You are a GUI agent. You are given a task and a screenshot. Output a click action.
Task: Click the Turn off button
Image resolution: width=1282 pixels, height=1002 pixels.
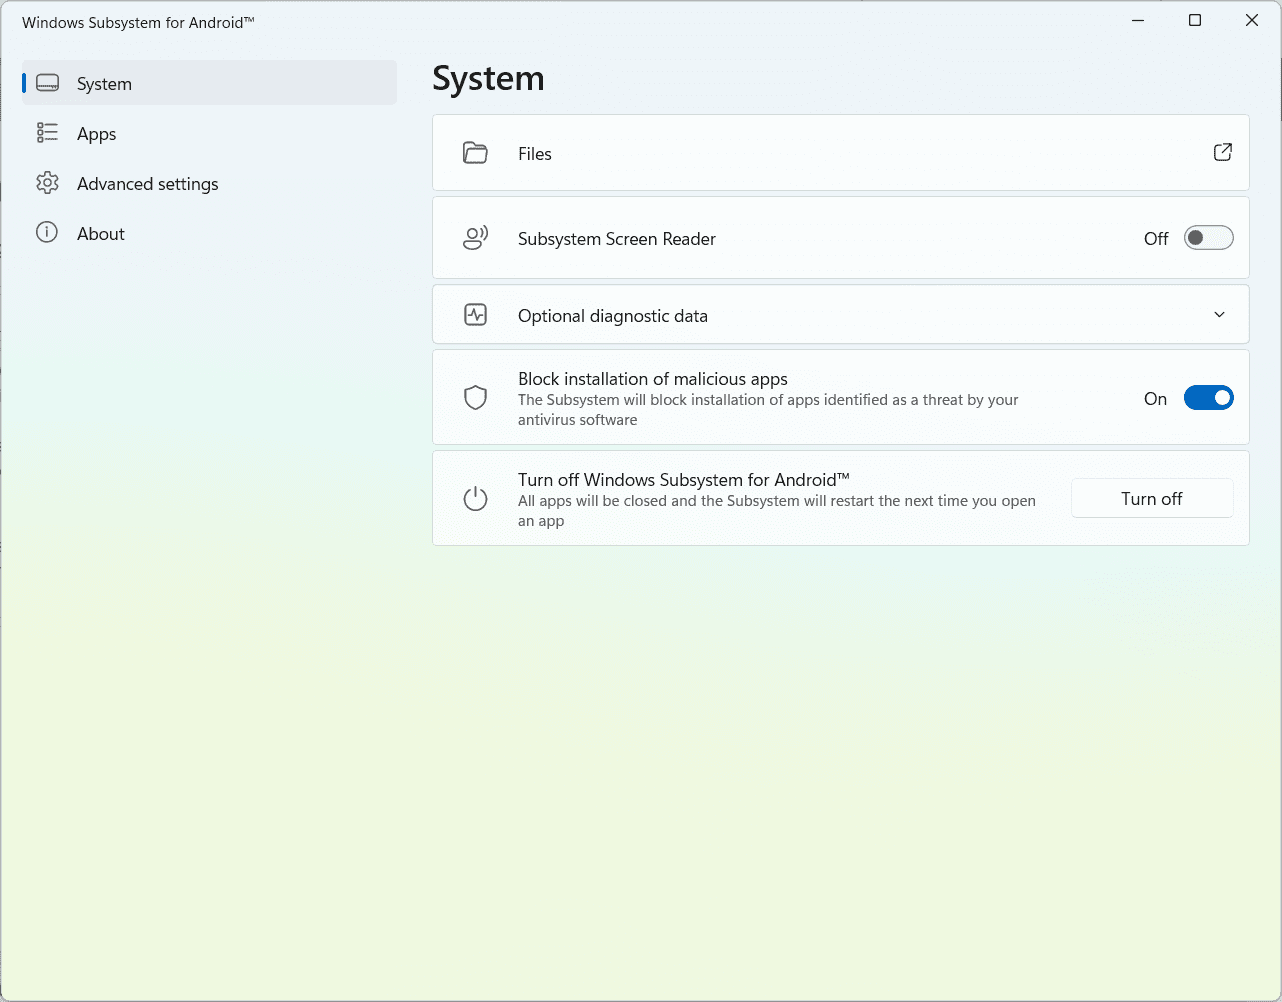1152,498
